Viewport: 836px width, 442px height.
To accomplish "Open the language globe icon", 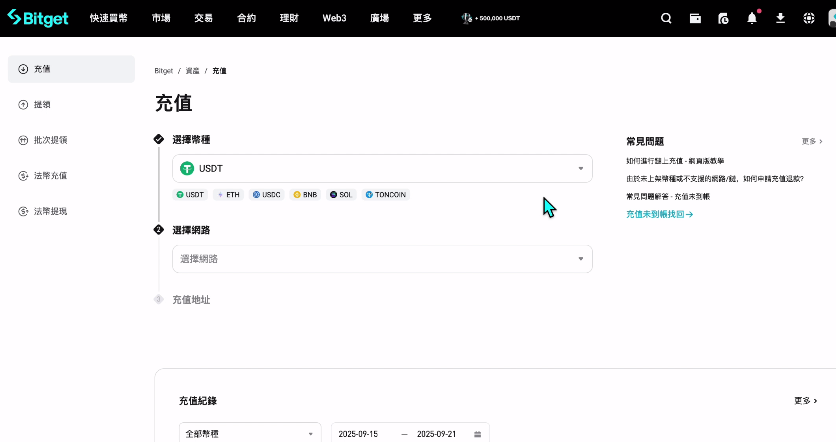I will [809, 18].
